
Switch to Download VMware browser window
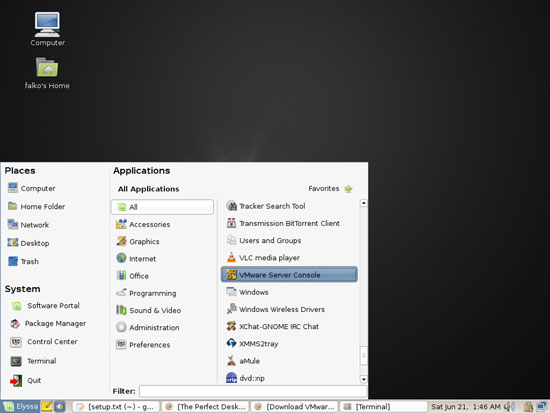coord(295,407)
